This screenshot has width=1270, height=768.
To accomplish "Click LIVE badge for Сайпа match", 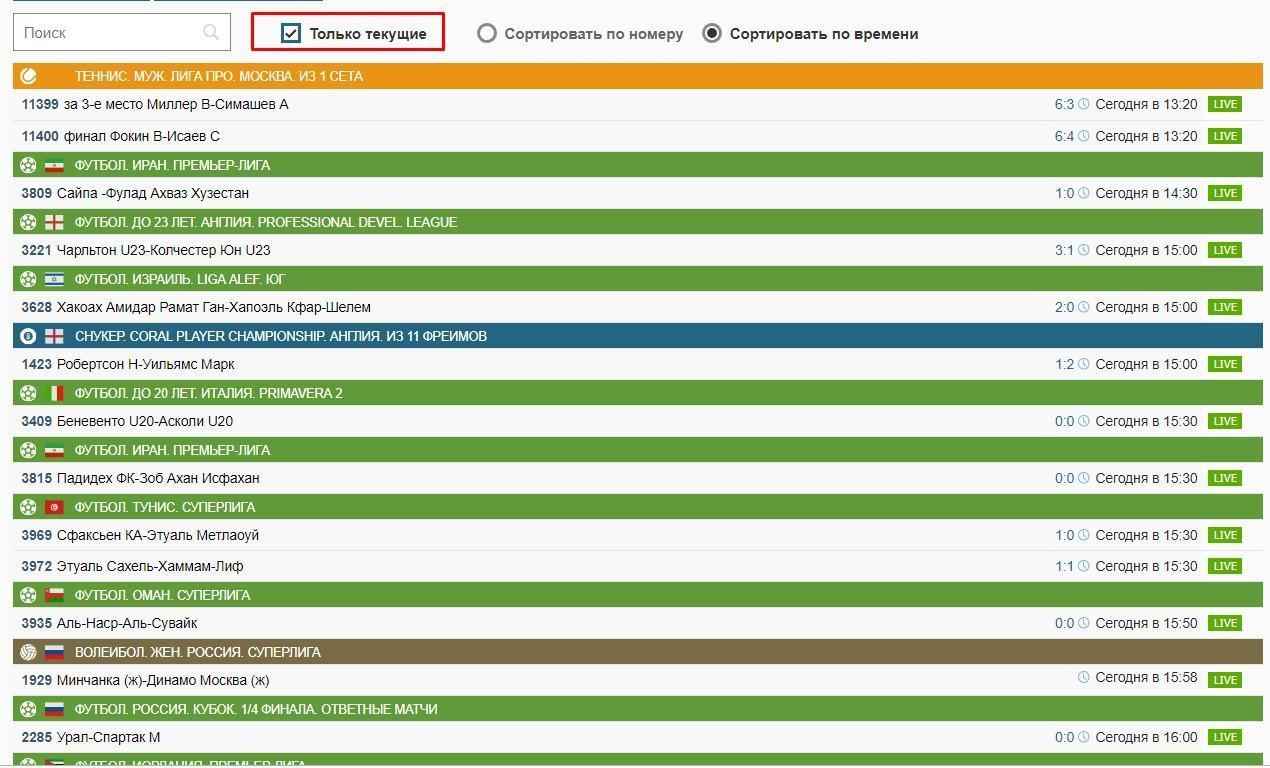I will point(1225,193).
